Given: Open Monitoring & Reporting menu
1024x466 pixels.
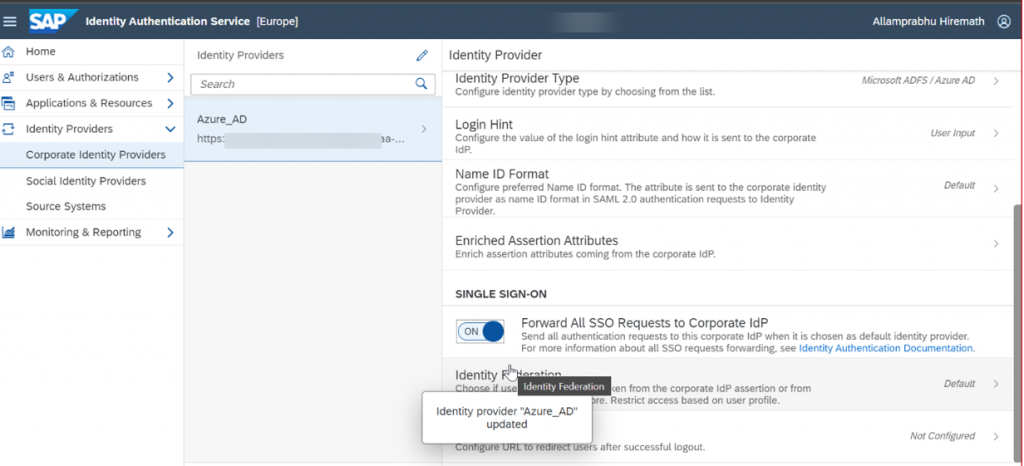Looking at the screenshot, I should pyautogui.click(x=83, y=232).
